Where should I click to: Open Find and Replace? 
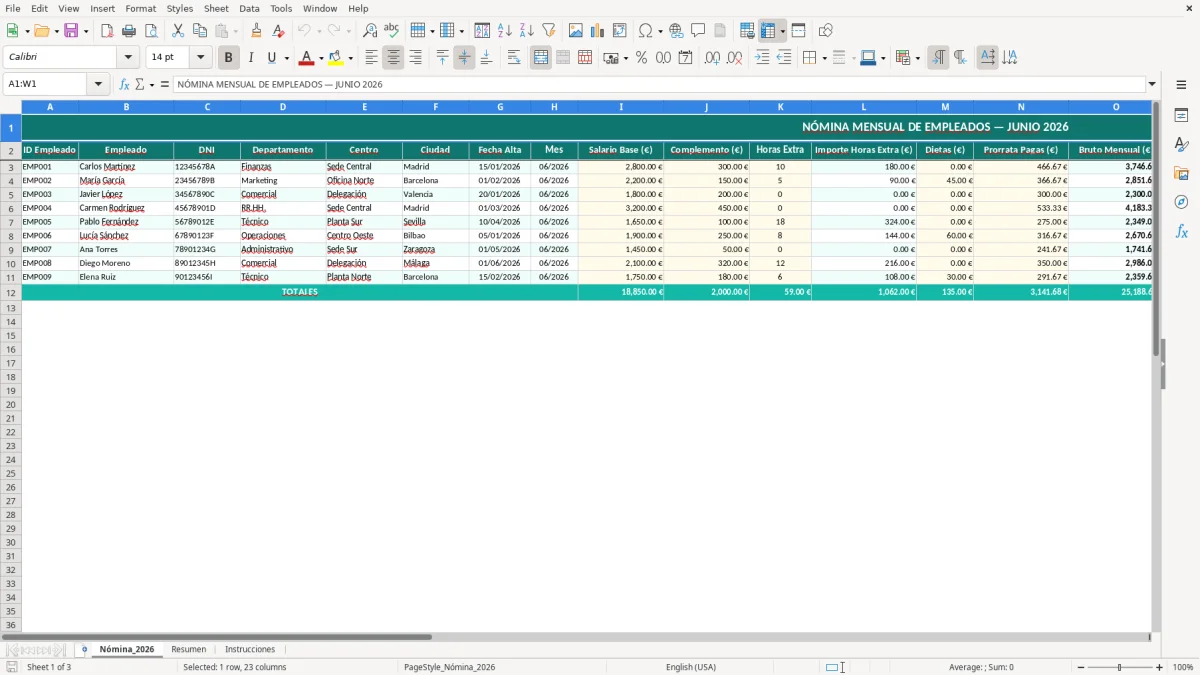point(370,31)
